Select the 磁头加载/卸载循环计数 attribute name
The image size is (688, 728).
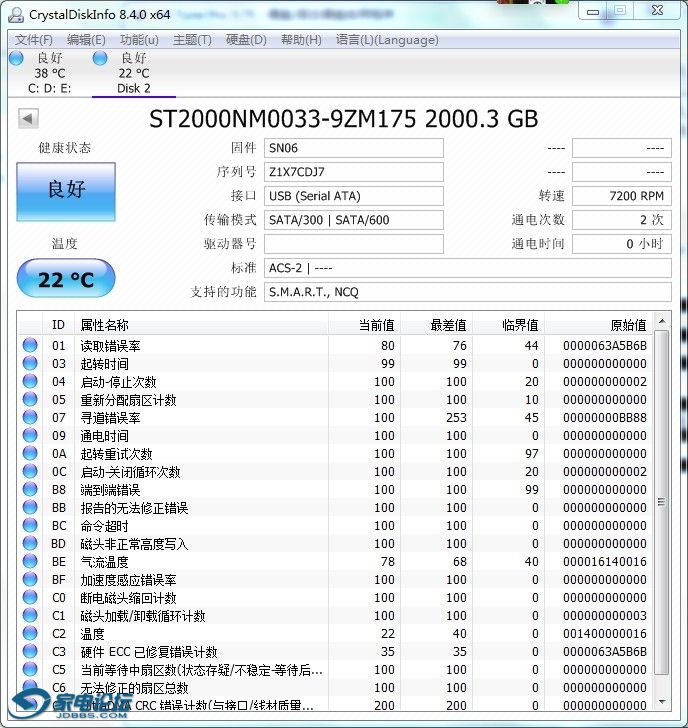coord(143,616)
